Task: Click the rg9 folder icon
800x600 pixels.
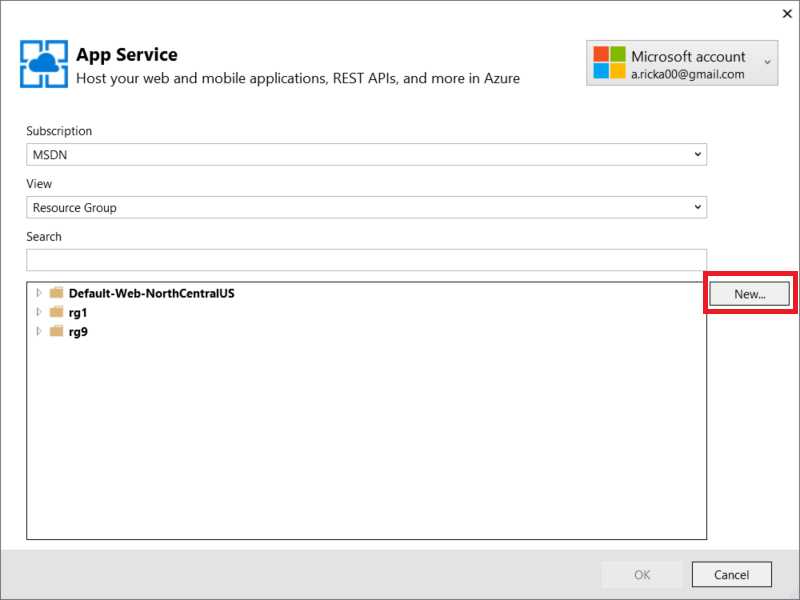Action: tap(56, 332)
